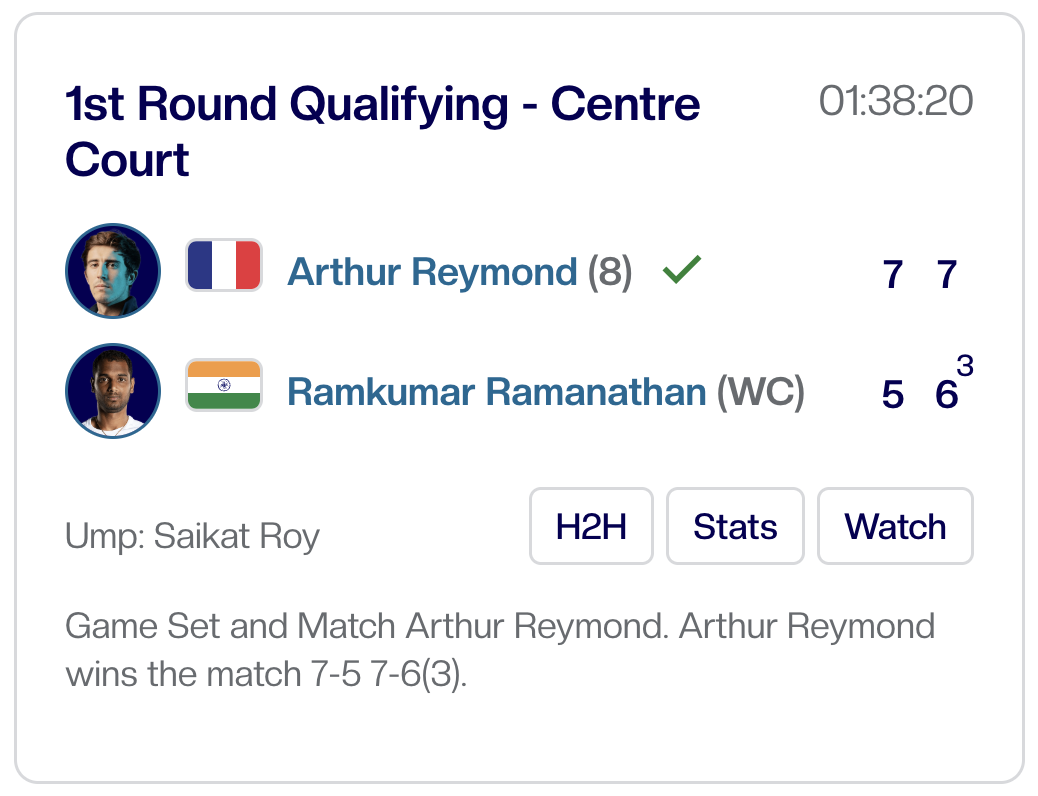This screenshot has width=1038, height=796.
Task: View match Stats
Action: pyautogui.click(x=735, y=526)
